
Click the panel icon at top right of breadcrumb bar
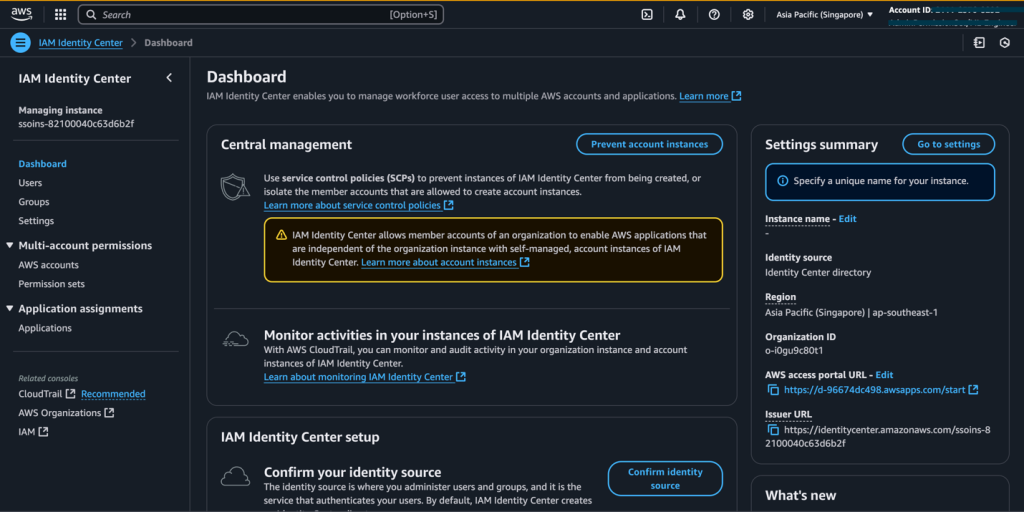978,42
